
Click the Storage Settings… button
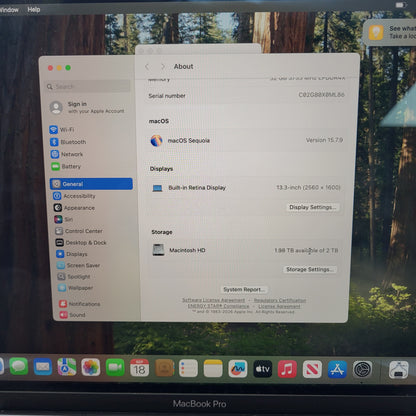(x=310, y=269)
